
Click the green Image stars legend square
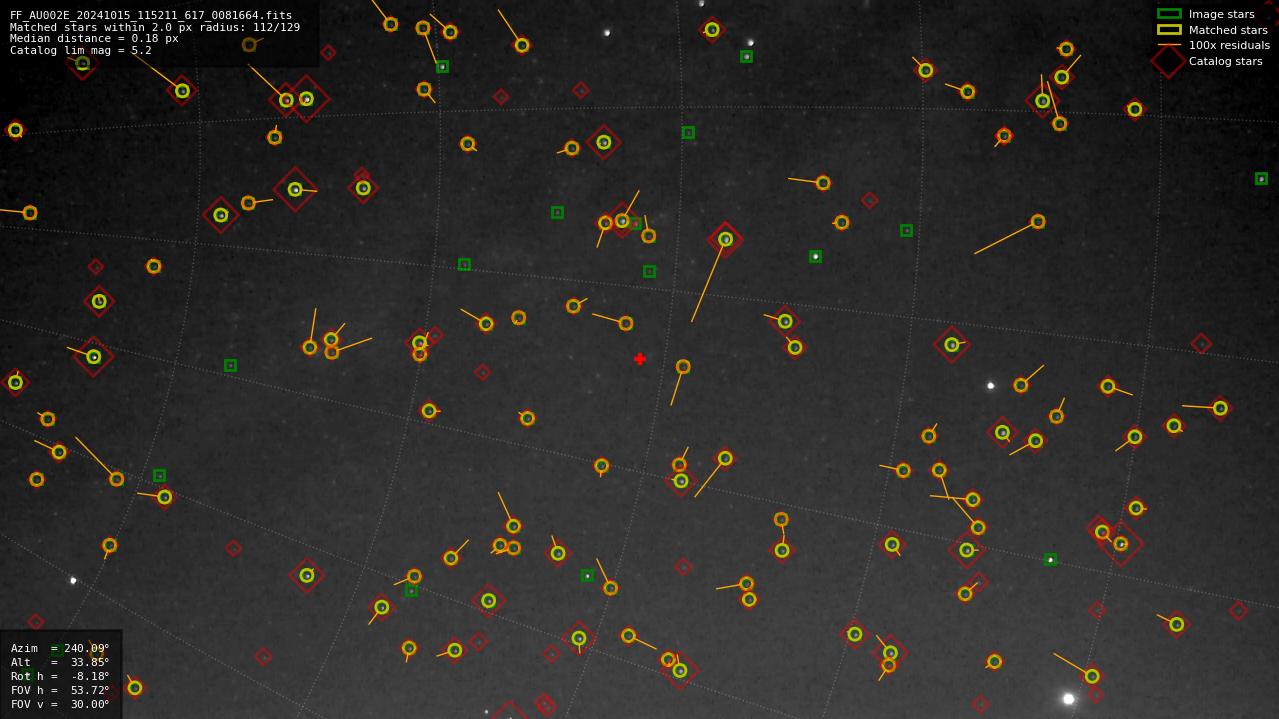coord(1169,14)
